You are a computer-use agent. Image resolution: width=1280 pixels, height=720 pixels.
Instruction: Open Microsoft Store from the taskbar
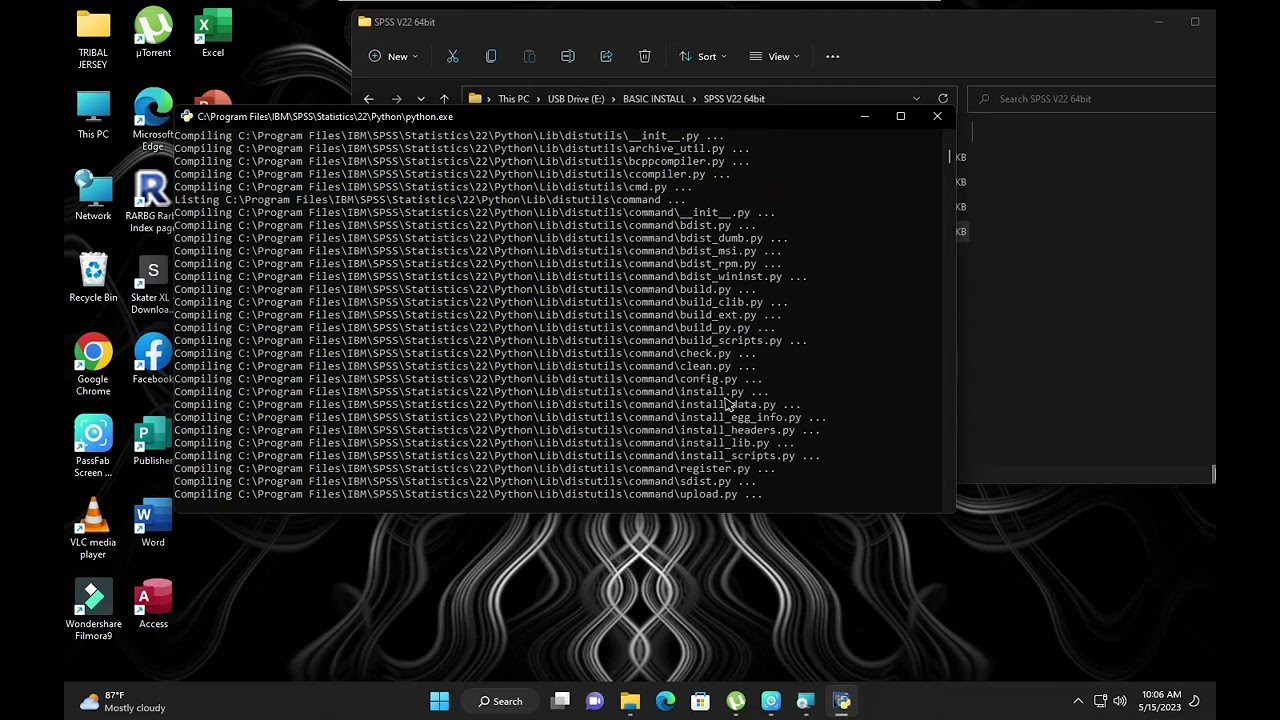tap(700, 701)
